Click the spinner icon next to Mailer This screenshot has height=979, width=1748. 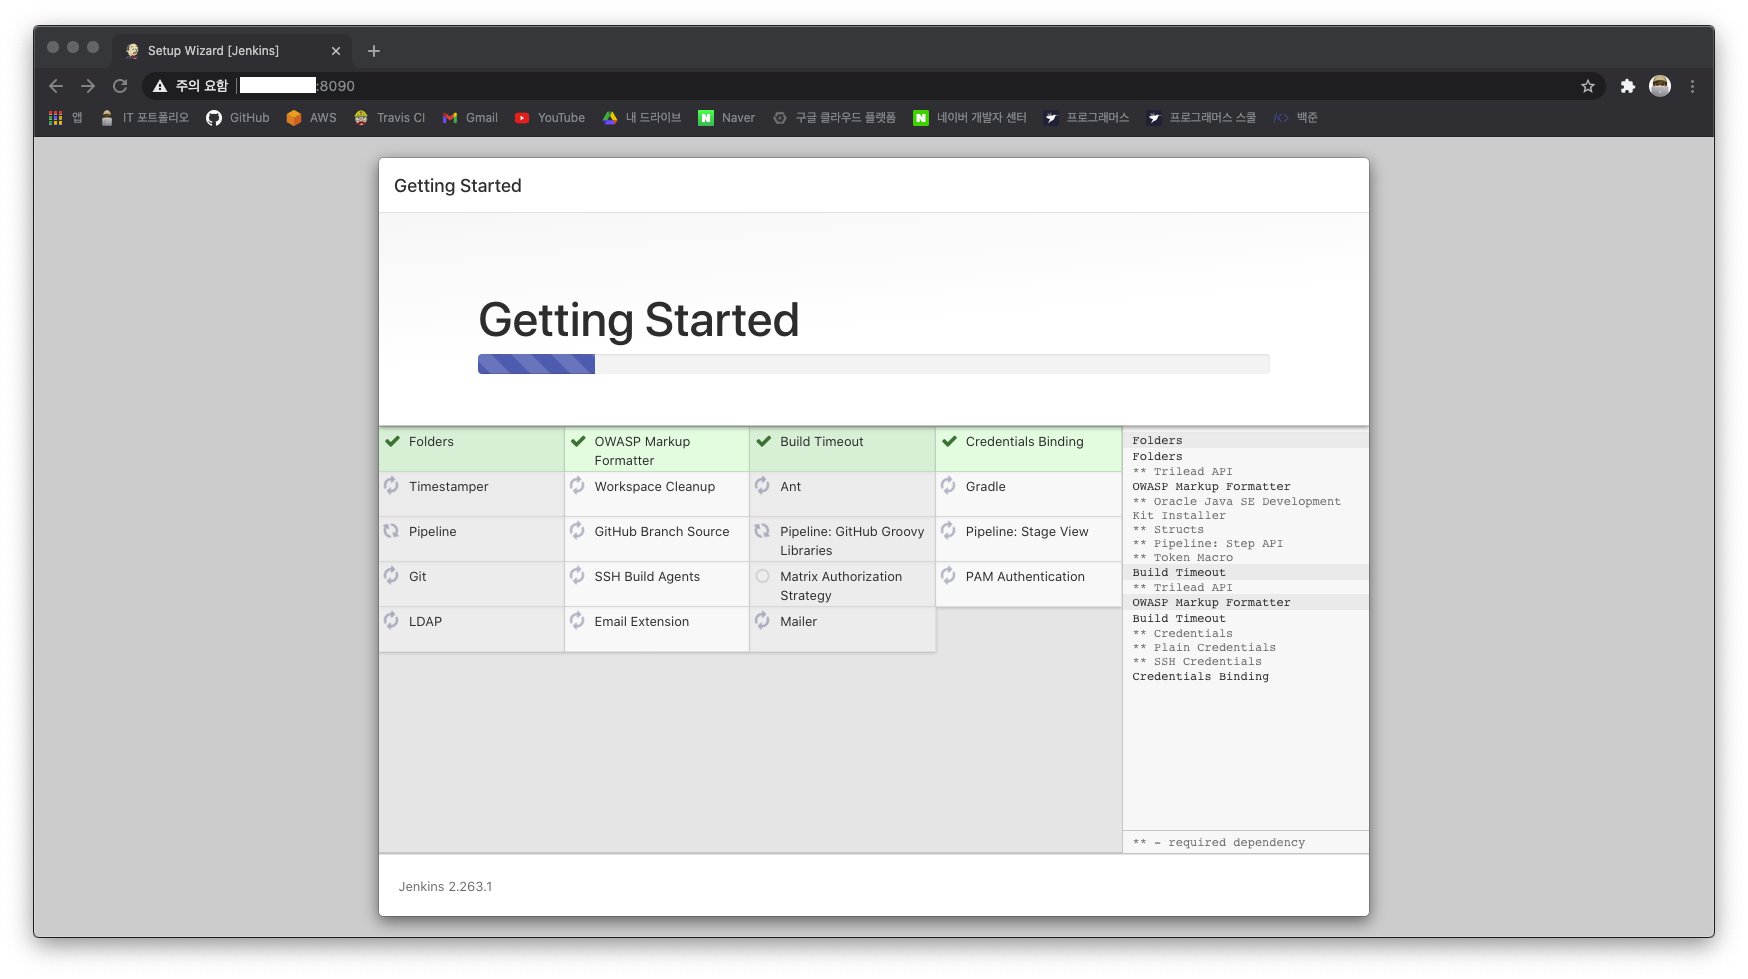coord(763,621)
